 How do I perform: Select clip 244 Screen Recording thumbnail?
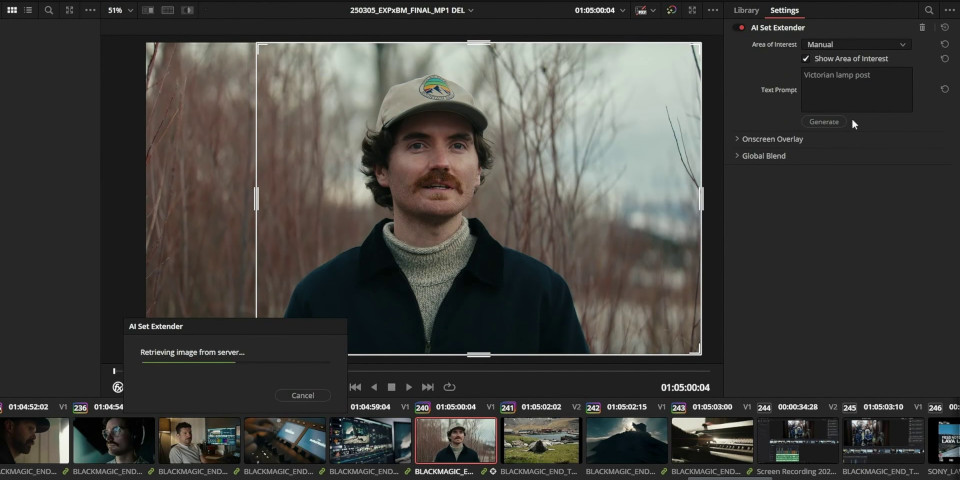pos(798,441)
